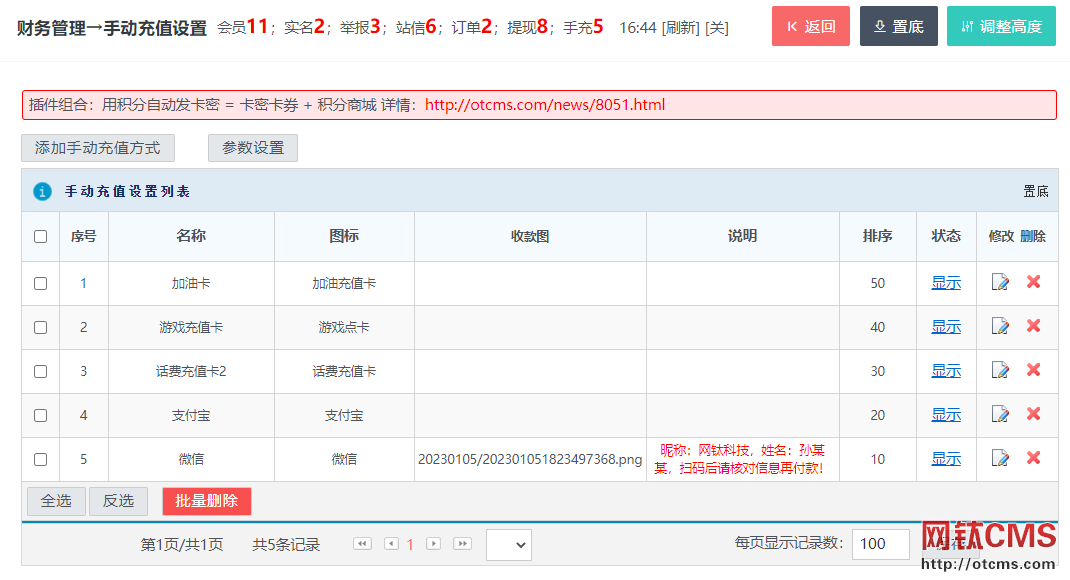The height and width of the screenshot is (580, 1070).
Task: Click the red delete icon for 游戏充值卡
Action: click(x=1033, y=326)
